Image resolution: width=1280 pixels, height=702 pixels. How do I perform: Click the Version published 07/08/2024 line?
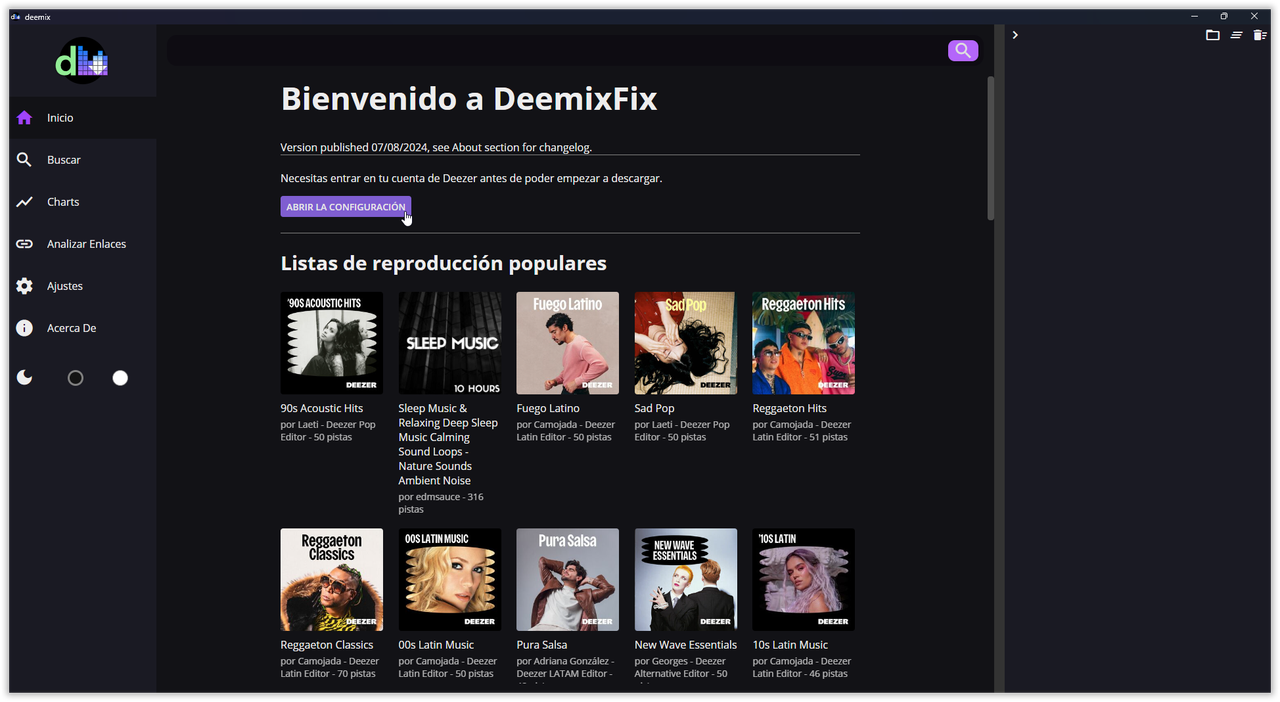436,148
